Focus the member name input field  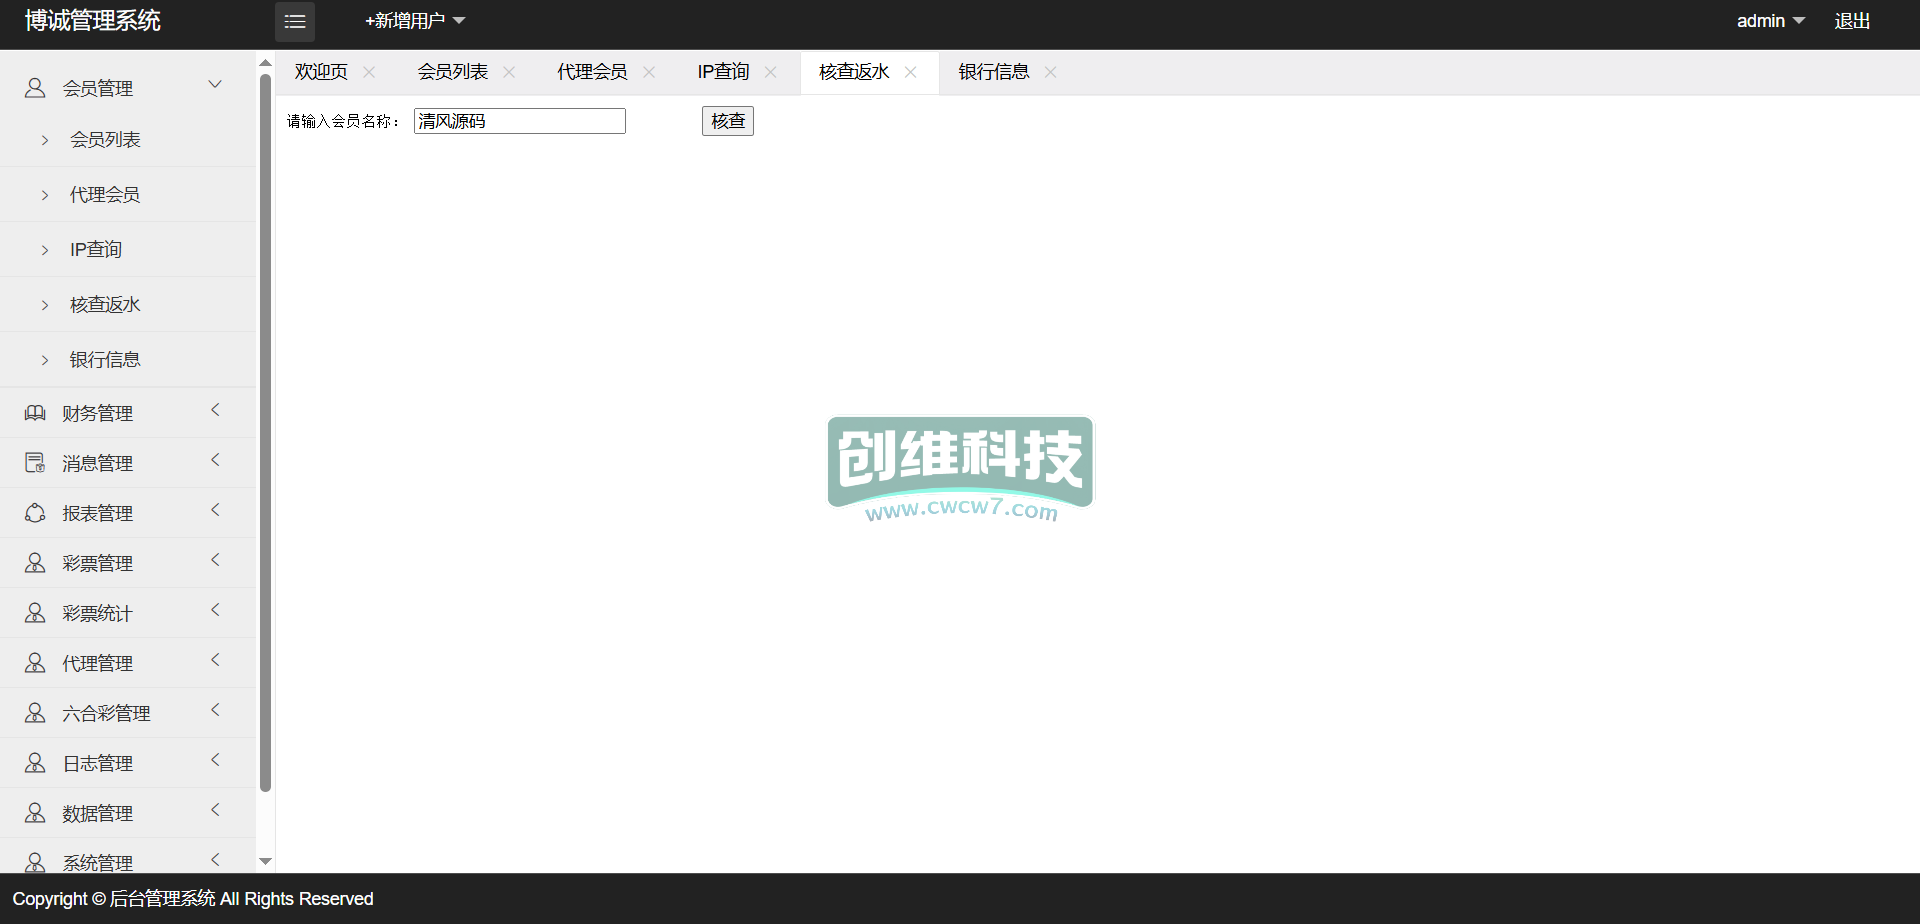520,121
